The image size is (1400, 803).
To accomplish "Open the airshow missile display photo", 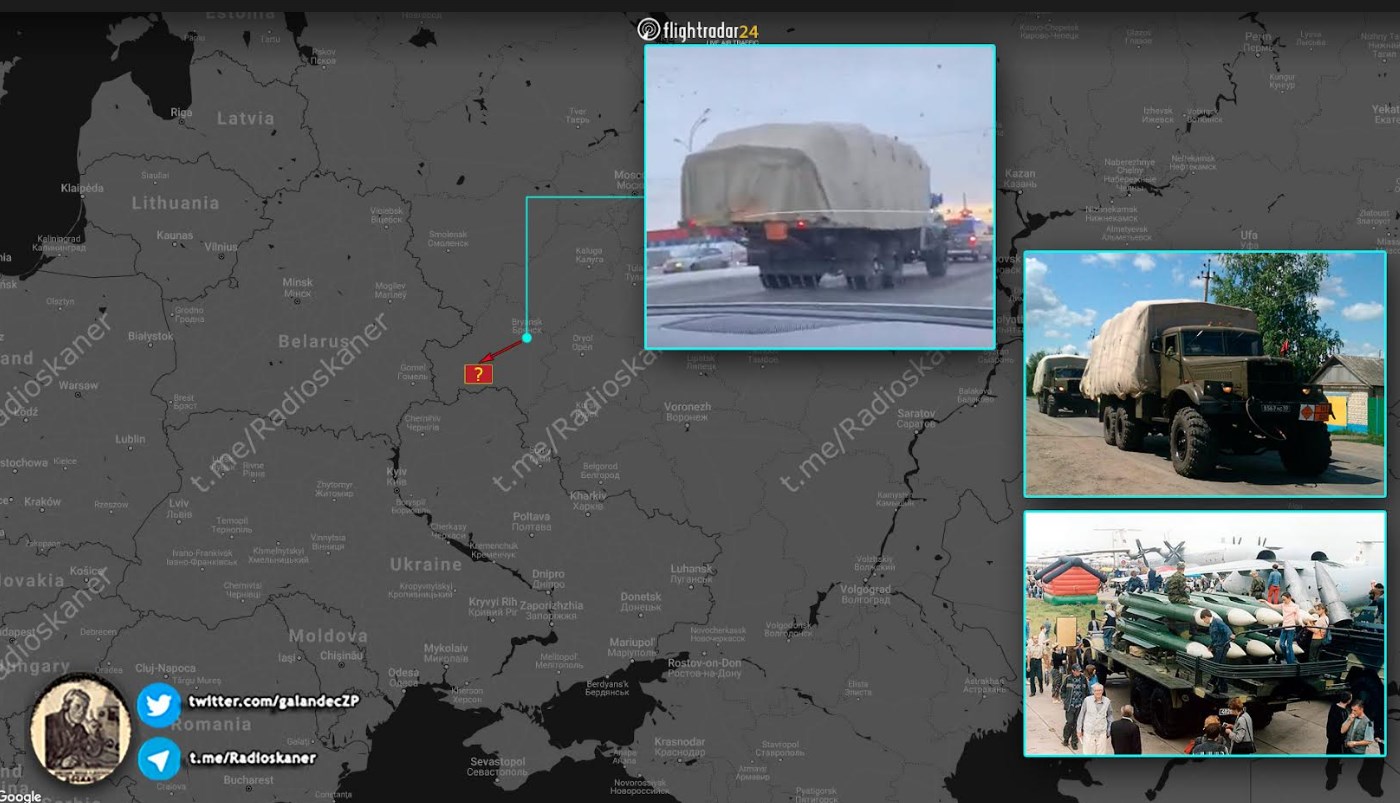I will coord(1204,633).
